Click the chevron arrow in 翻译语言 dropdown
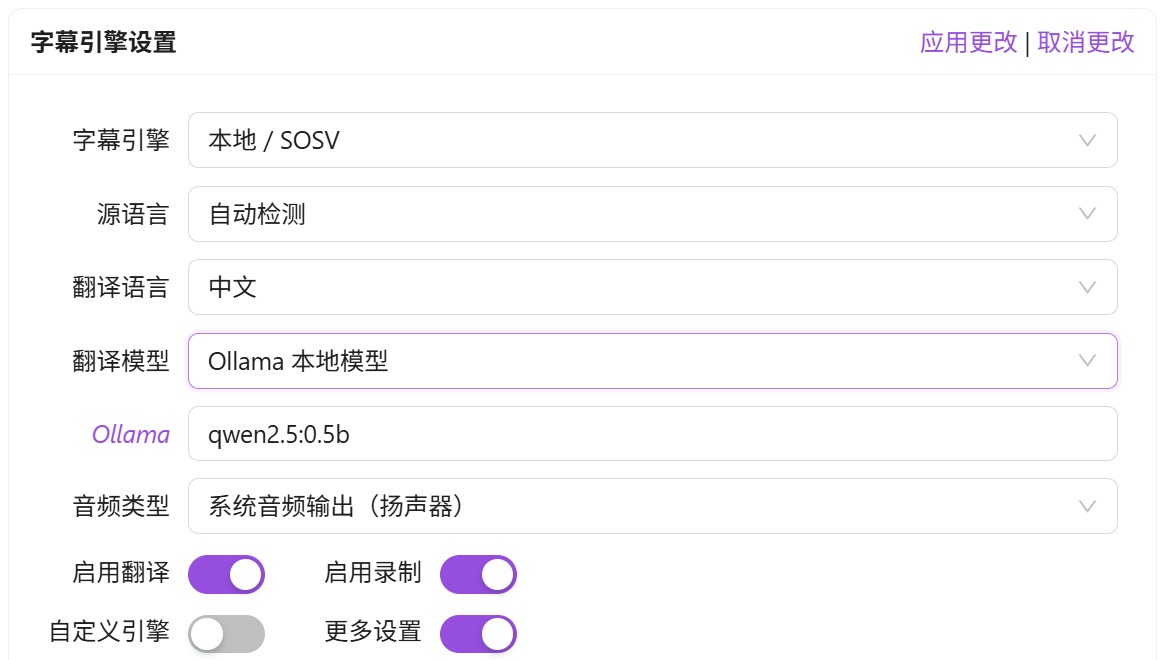 (1087, 288)
